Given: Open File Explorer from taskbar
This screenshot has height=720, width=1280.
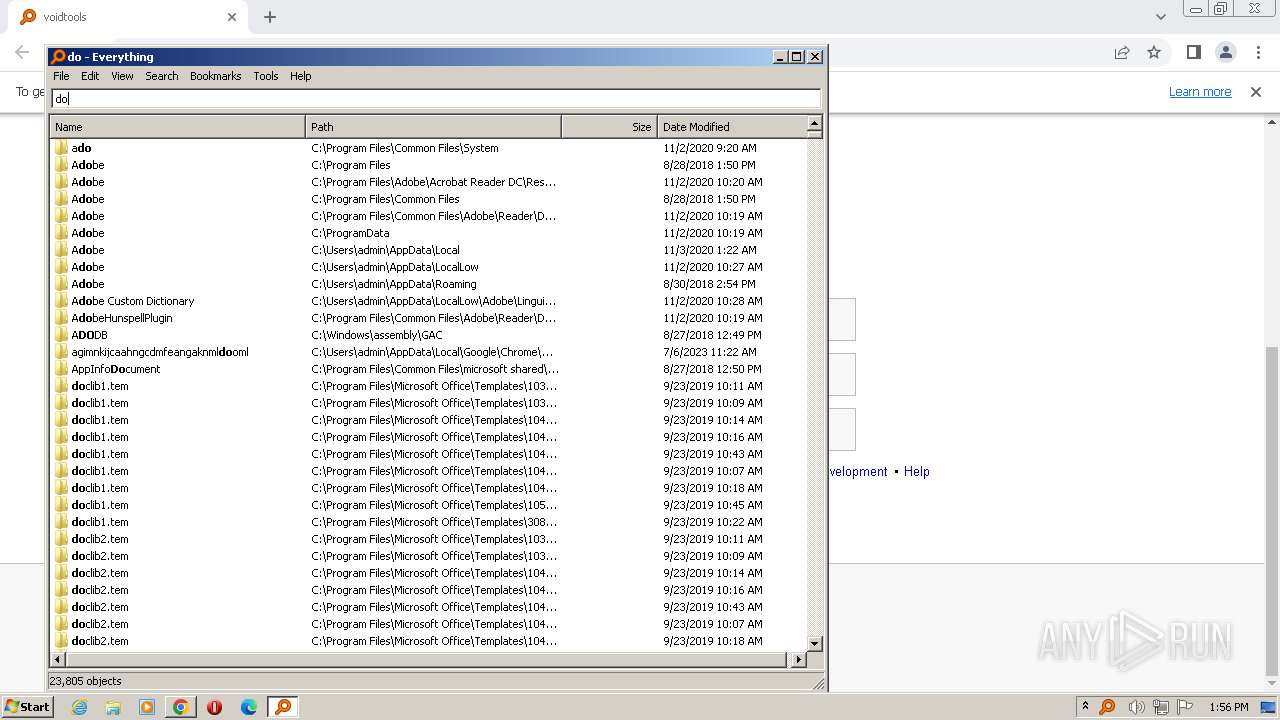Looking at the screenshot, I should point(113,707).
